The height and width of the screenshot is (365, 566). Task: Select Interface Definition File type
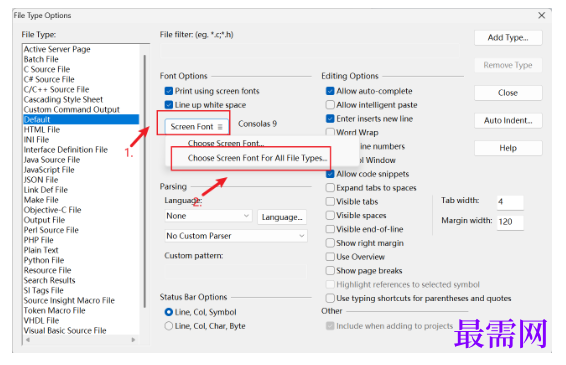coord(81,150)
